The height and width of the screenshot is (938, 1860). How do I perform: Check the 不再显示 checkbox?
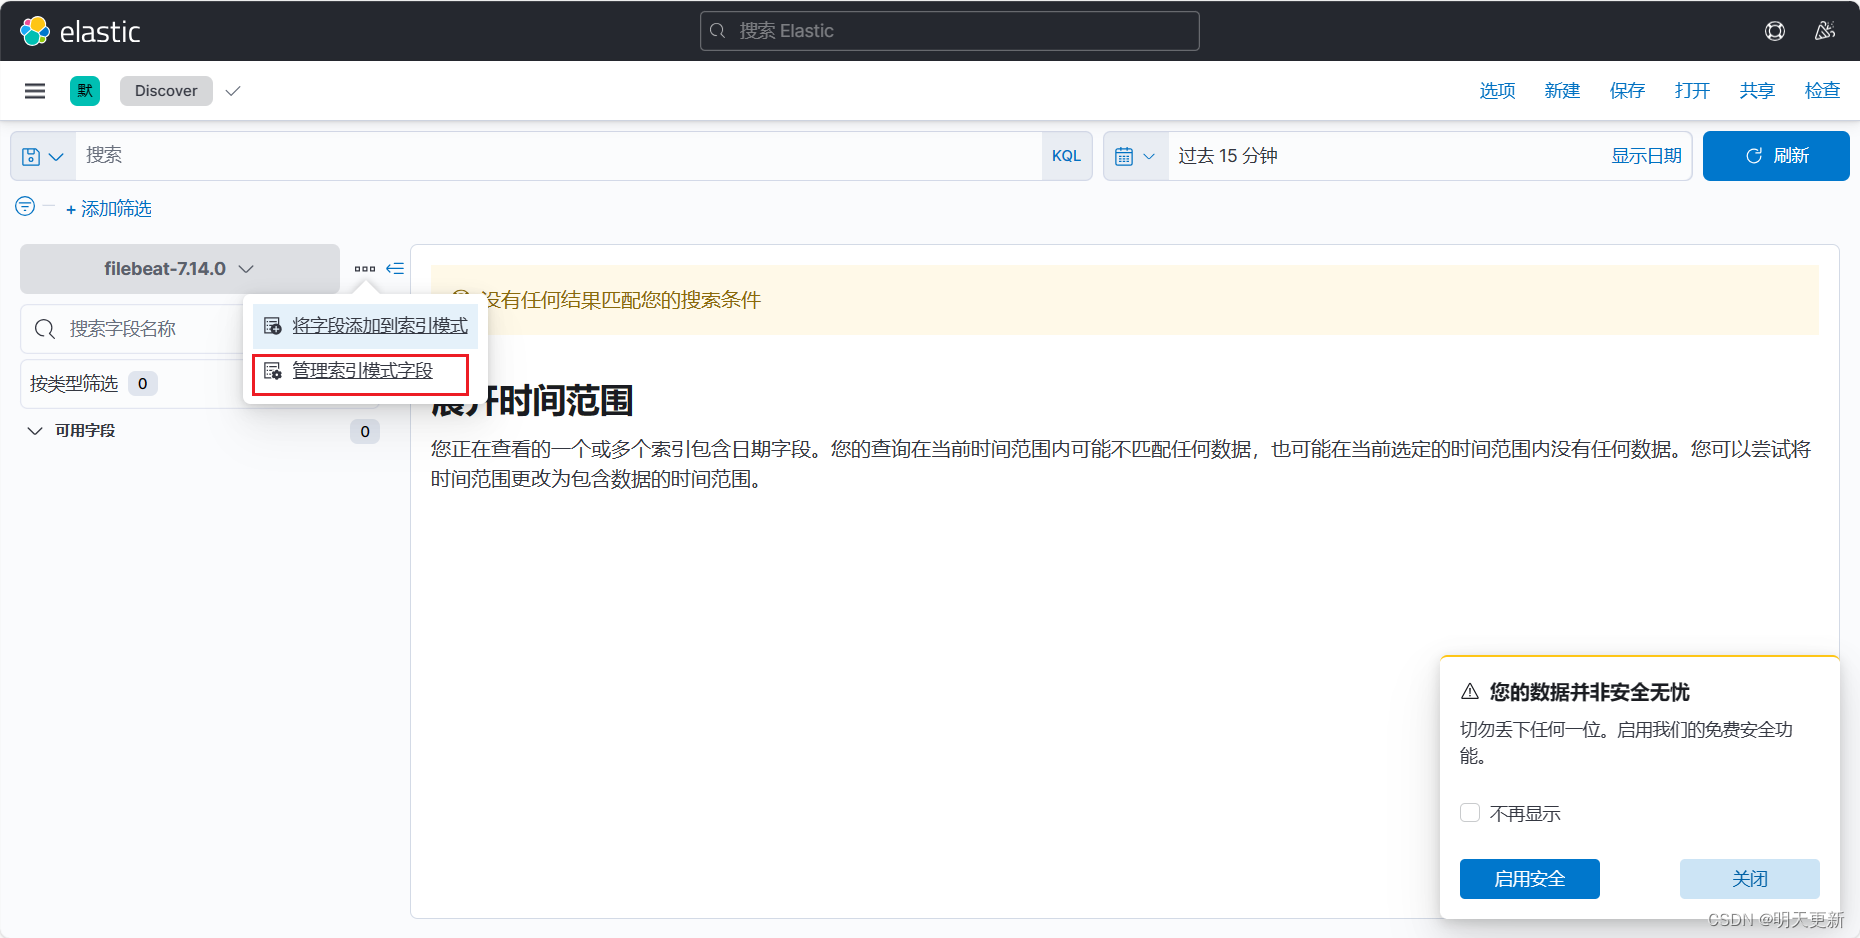1470,813
